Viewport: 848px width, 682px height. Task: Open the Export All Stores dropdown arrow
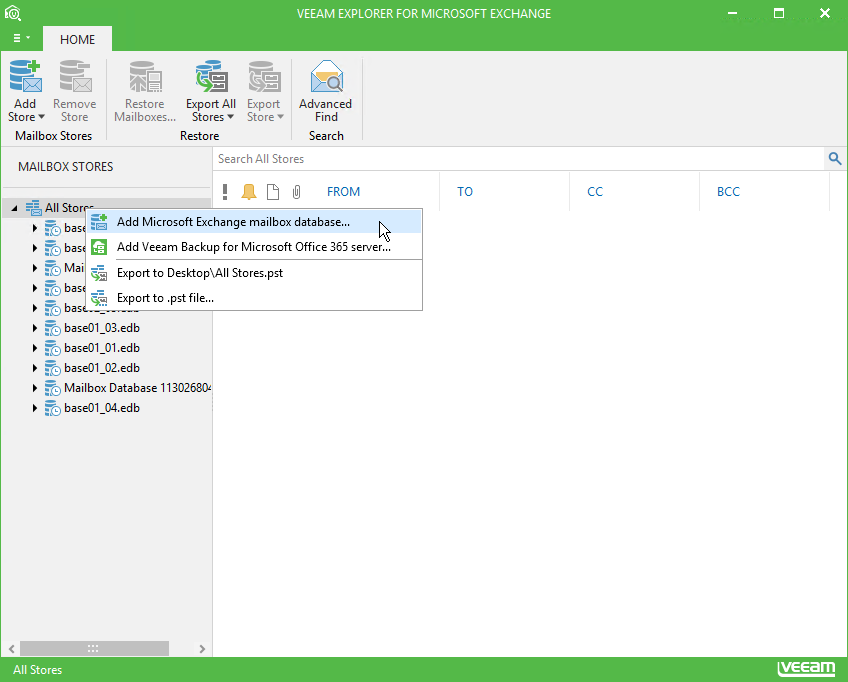pos(230,117)
